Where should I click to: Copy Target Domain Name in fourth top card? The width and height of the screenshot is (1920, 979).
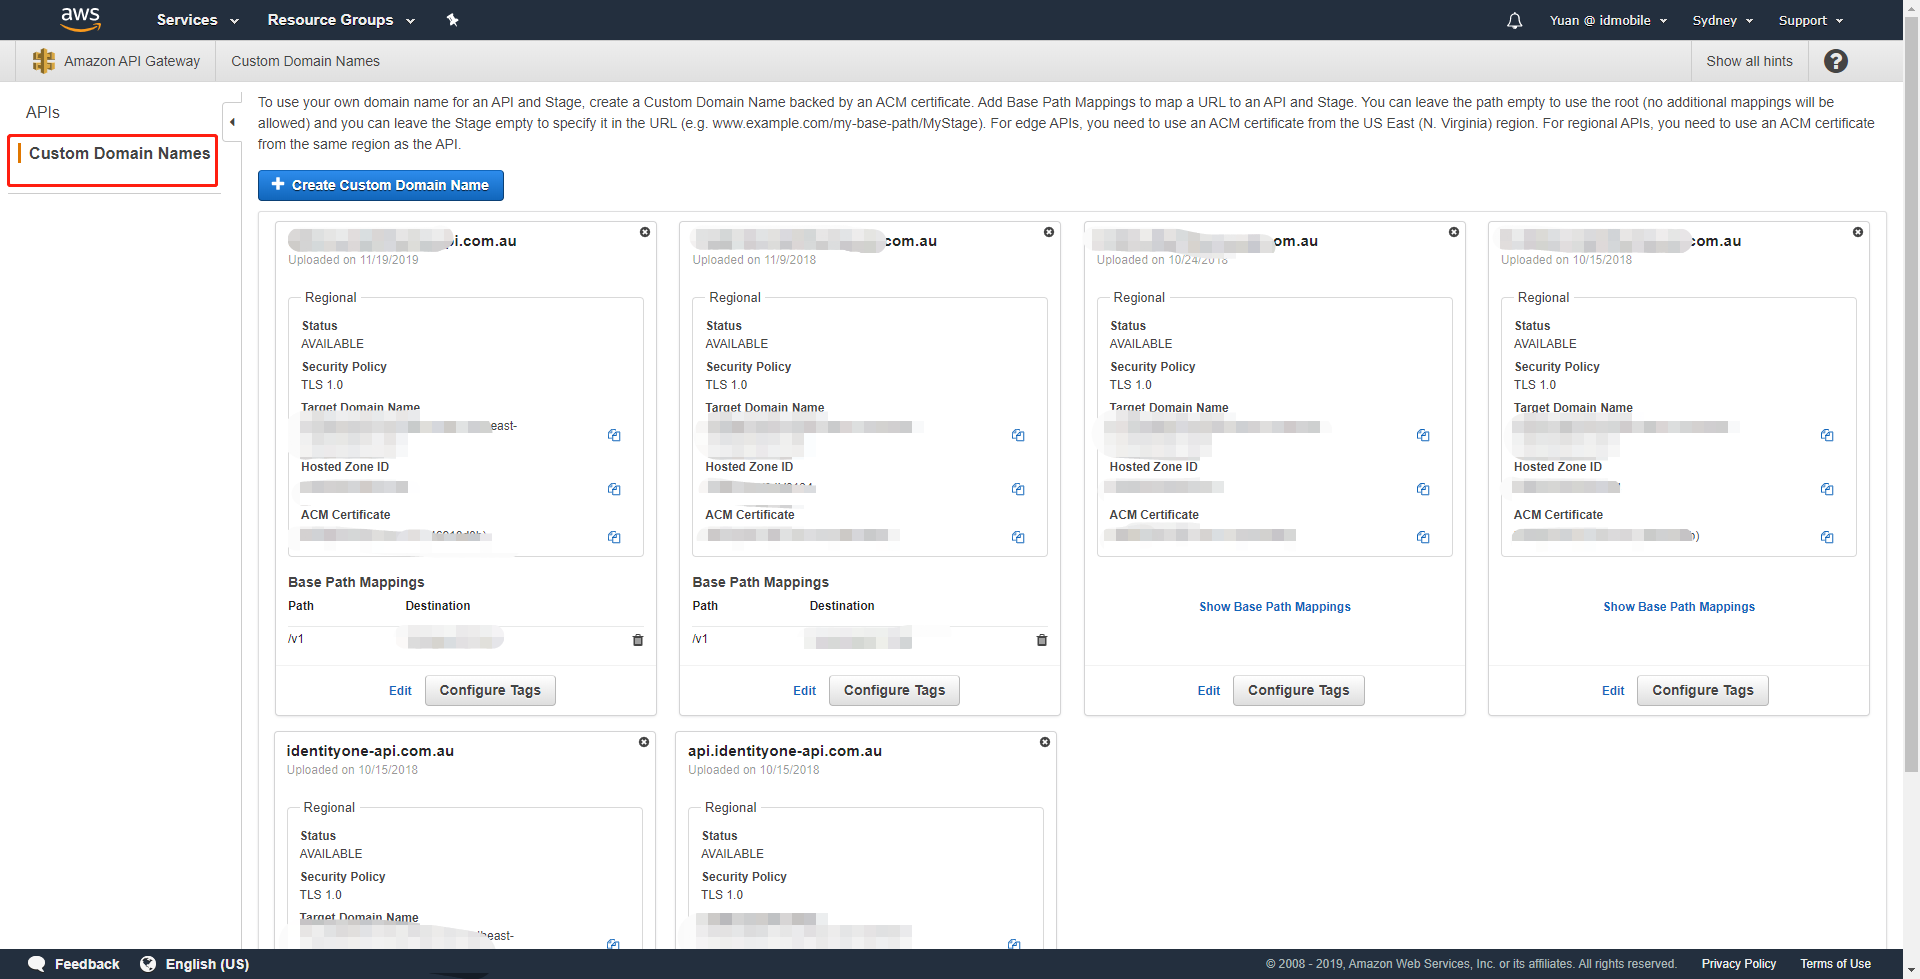coord(1827,435)
